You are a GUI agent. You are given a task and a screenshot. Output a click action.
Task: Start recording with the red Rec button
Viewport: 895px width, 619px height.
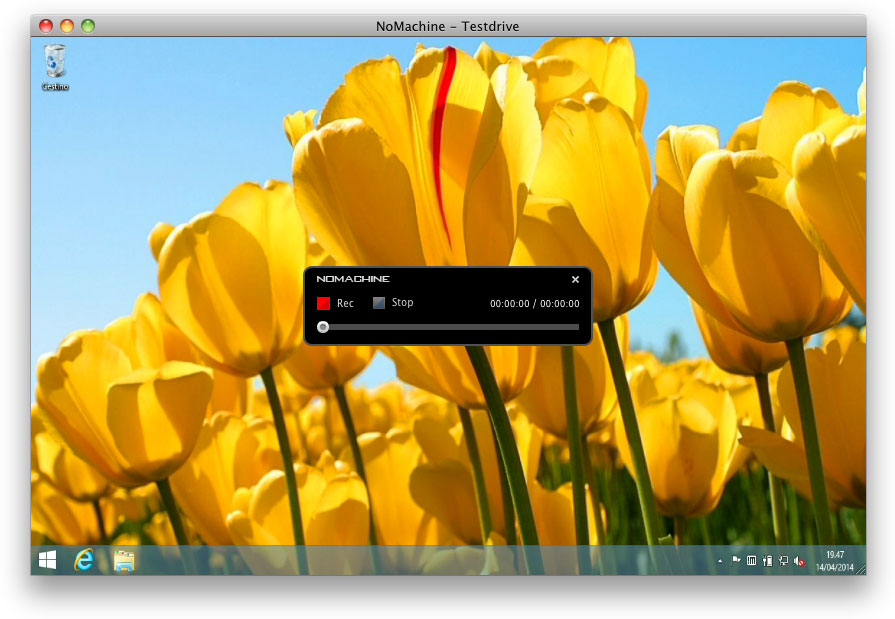click(x=323, y=303)
